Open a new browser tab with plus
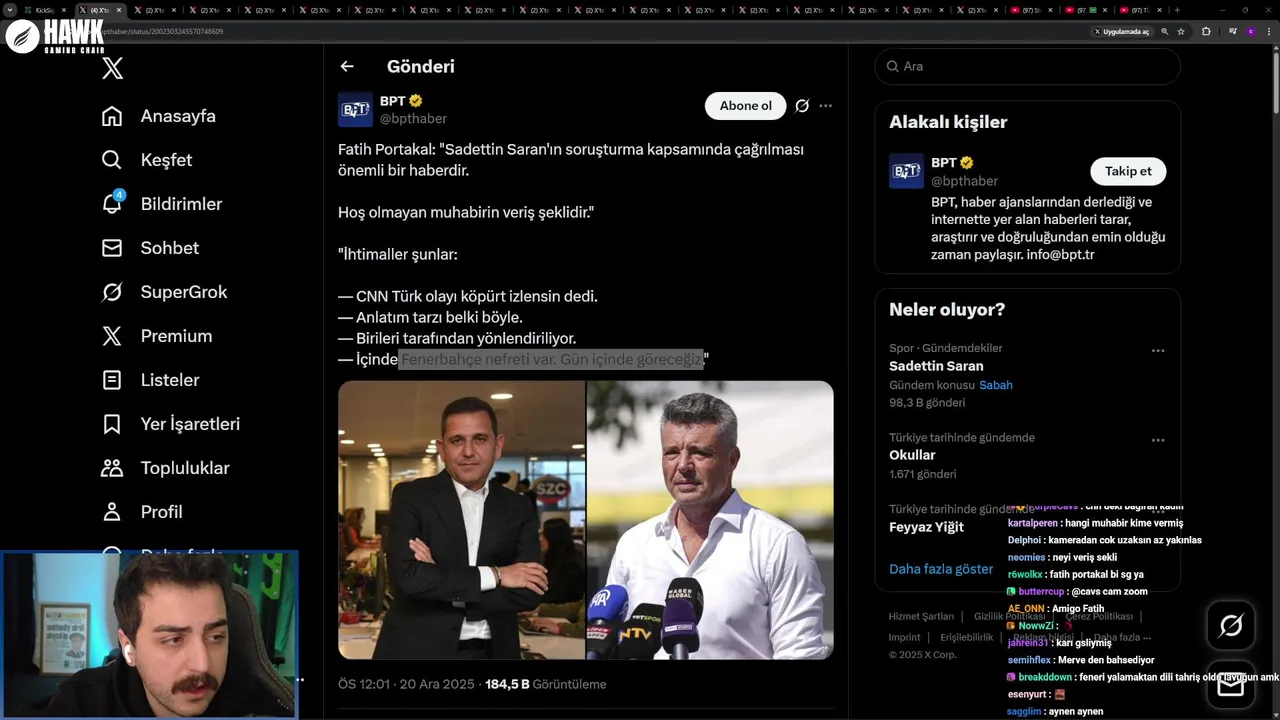This screenshot has height=720, width=1280. [x=1177, y=10]
